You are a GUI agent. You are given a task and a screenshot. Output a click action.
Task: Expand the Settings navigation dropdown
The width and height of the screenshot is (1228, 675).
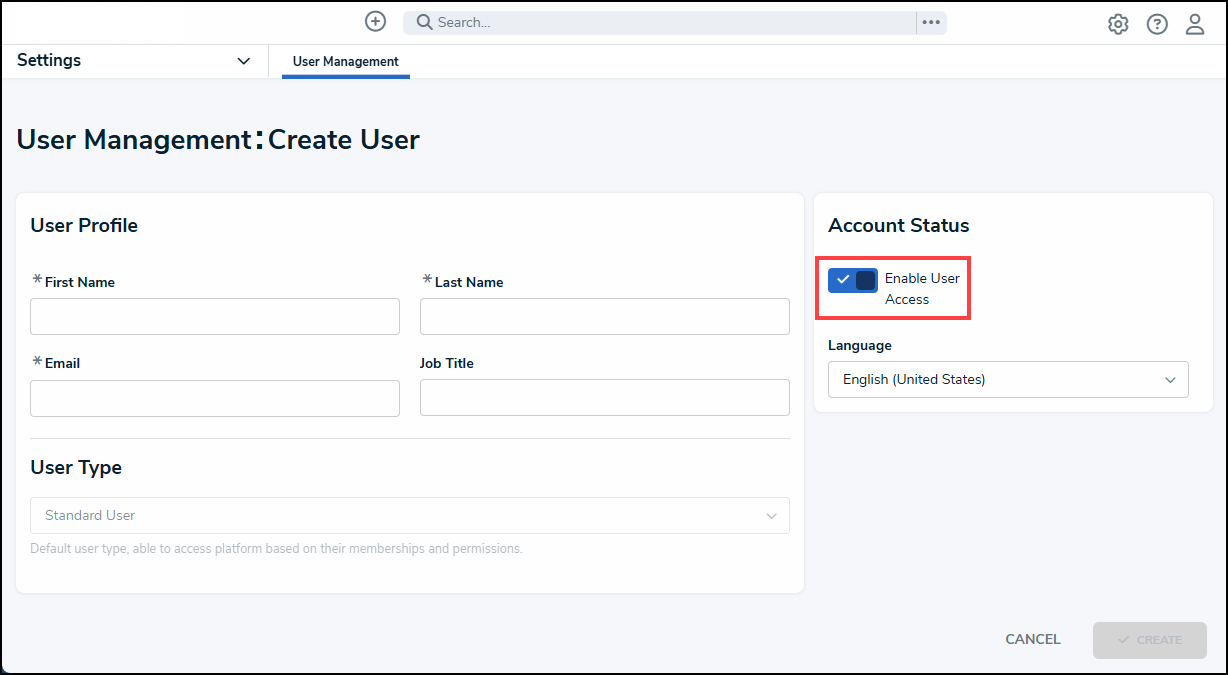click(134, 61)
